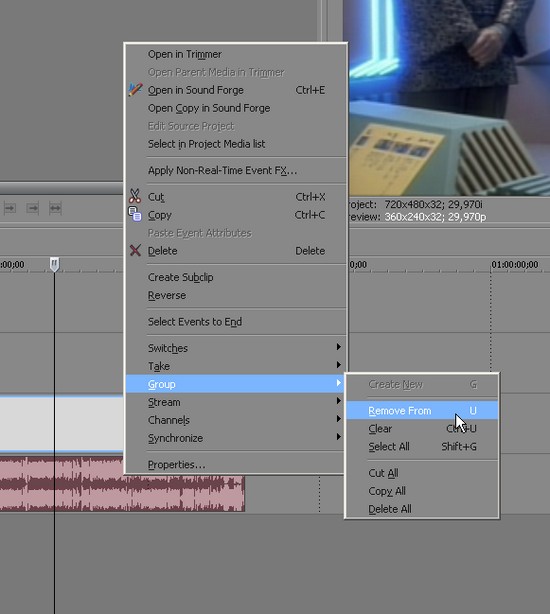The height and width of the screenshot is (614, 550).
Task: Click the Copy pages icon
Action: (x=135, y=214)
